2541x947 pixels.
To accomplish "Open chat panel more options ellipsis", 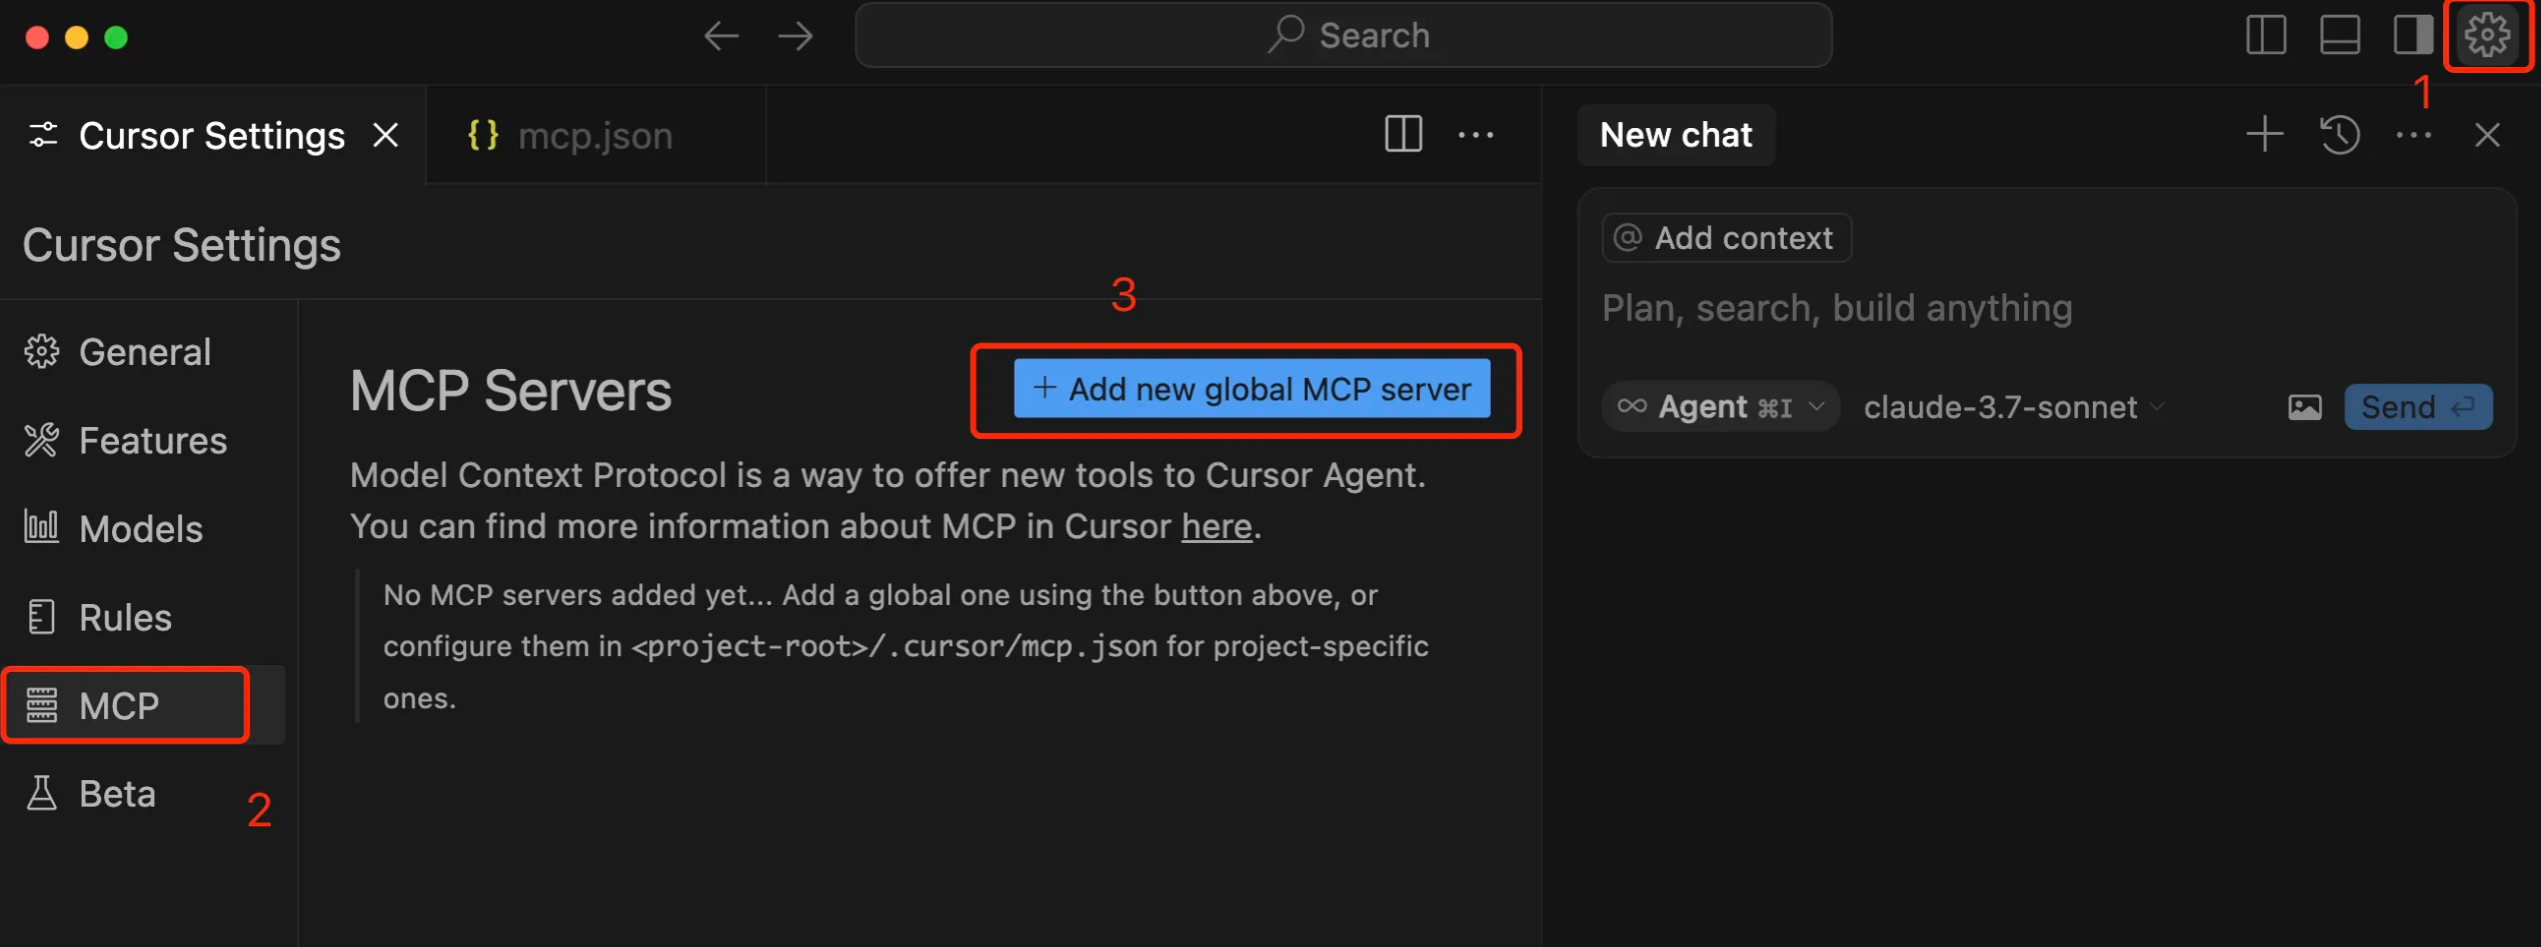I will [2413, 135].
